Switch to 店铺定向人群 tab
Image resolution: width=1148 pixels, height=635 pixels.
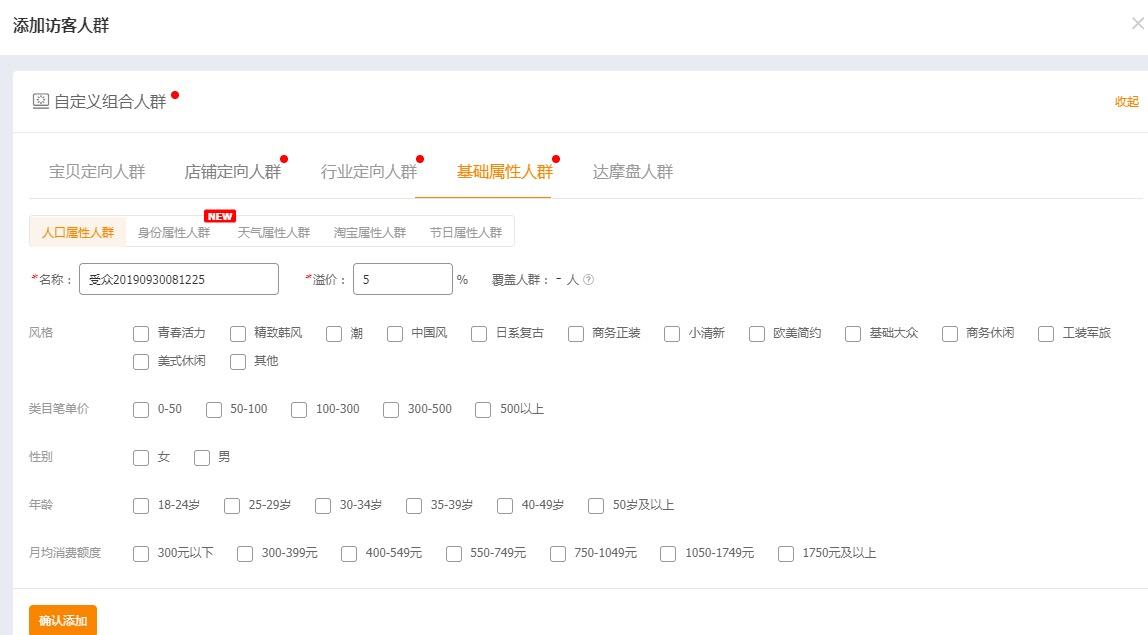click(233, 171)
